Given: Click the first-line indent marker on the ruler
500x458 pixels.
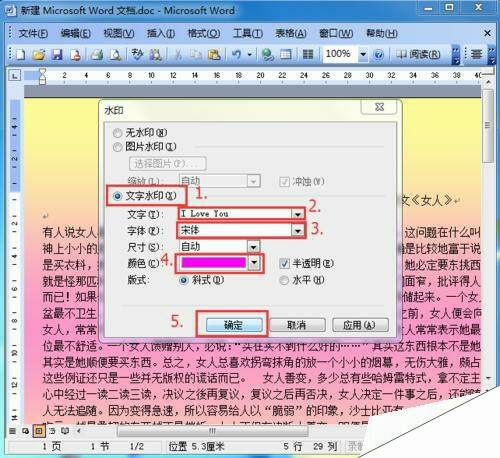Looking at the screenshot, I should 42,71.
